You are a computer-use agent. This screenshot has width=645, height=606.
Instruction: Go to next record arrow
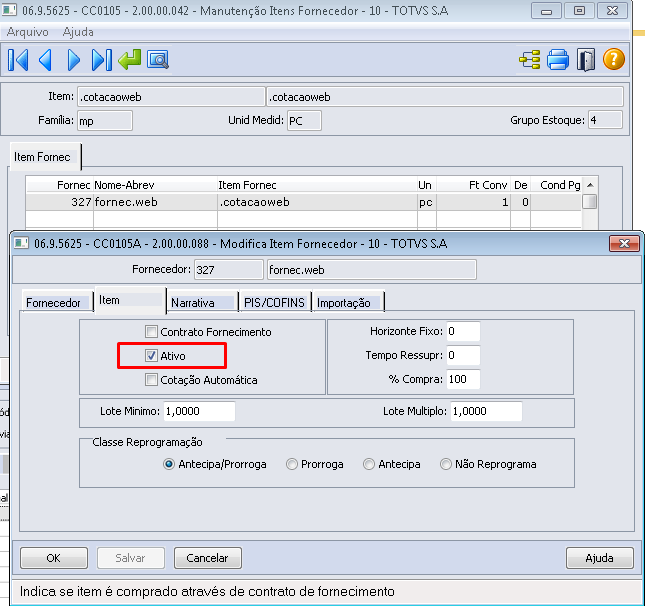pos(73,60)
